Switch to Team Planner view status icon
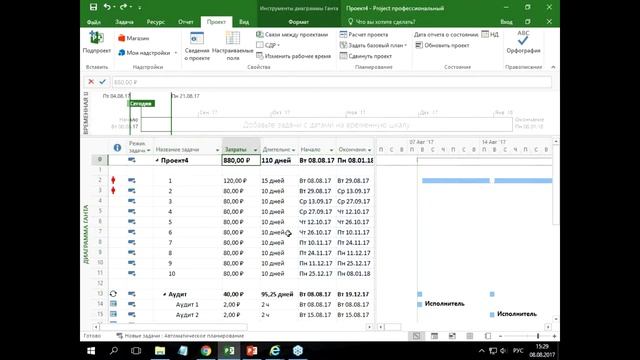640x360 pixels. [x=452, y=336]
